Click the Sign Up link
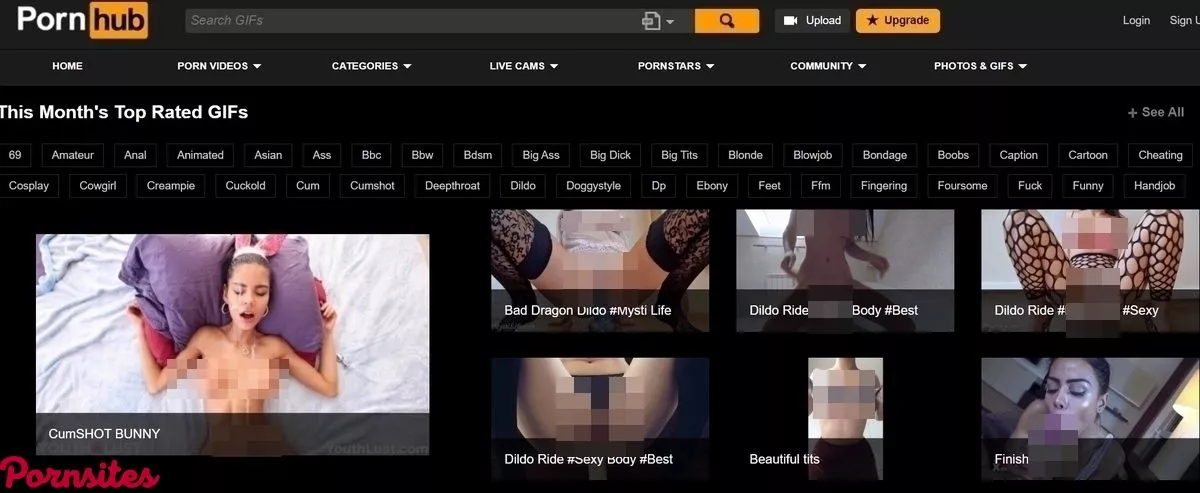This screenshot has height=493, width=1200. pos(1183,21)
